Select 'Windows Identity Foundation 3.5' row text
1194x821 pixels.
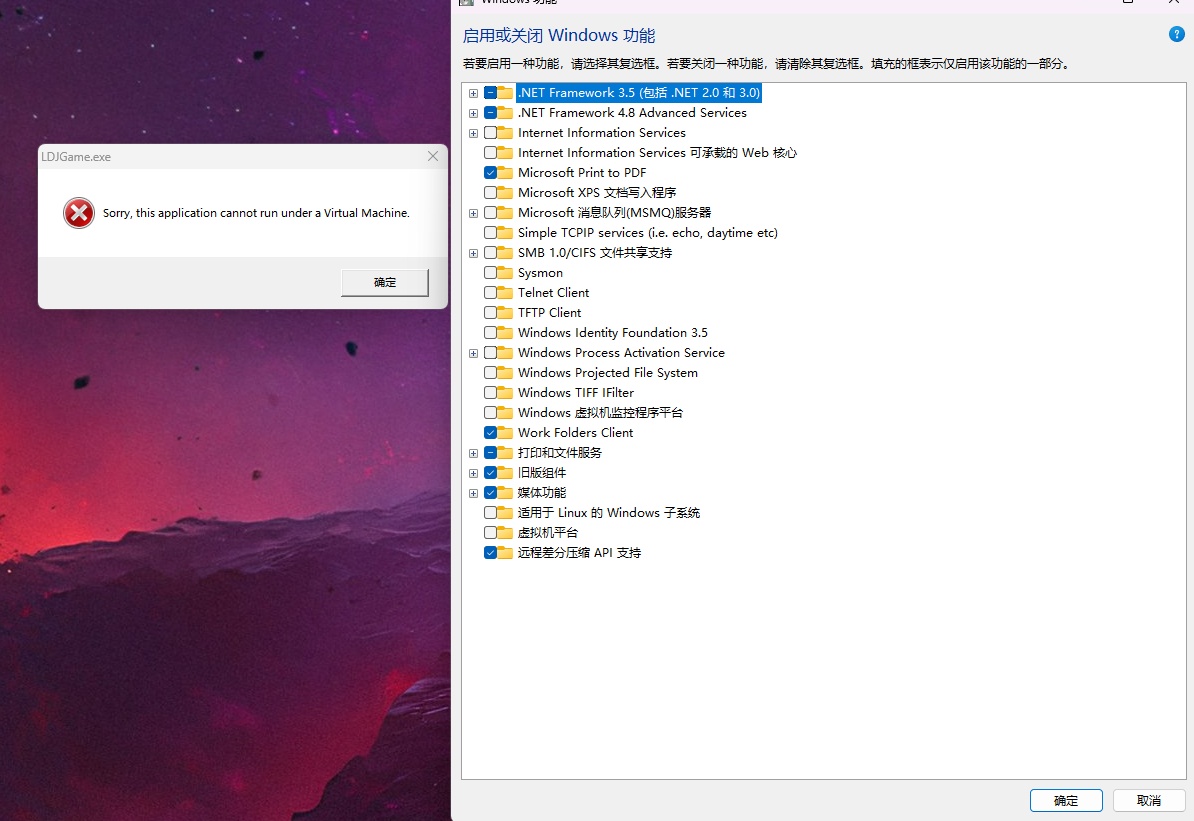[x=613, y=333]
